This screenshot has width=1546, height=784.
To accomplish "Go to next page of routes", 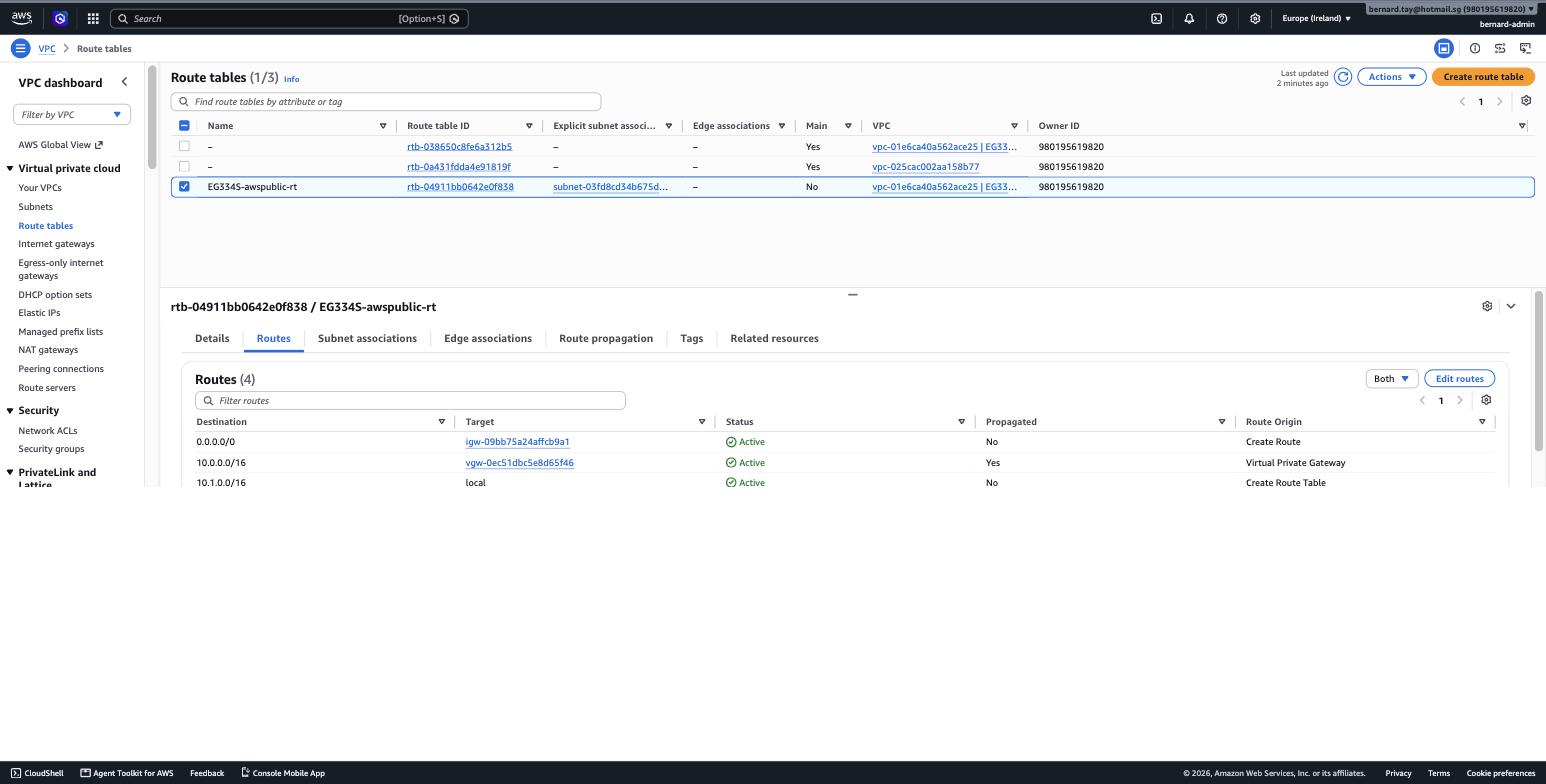I will [x=1459, y=400].
